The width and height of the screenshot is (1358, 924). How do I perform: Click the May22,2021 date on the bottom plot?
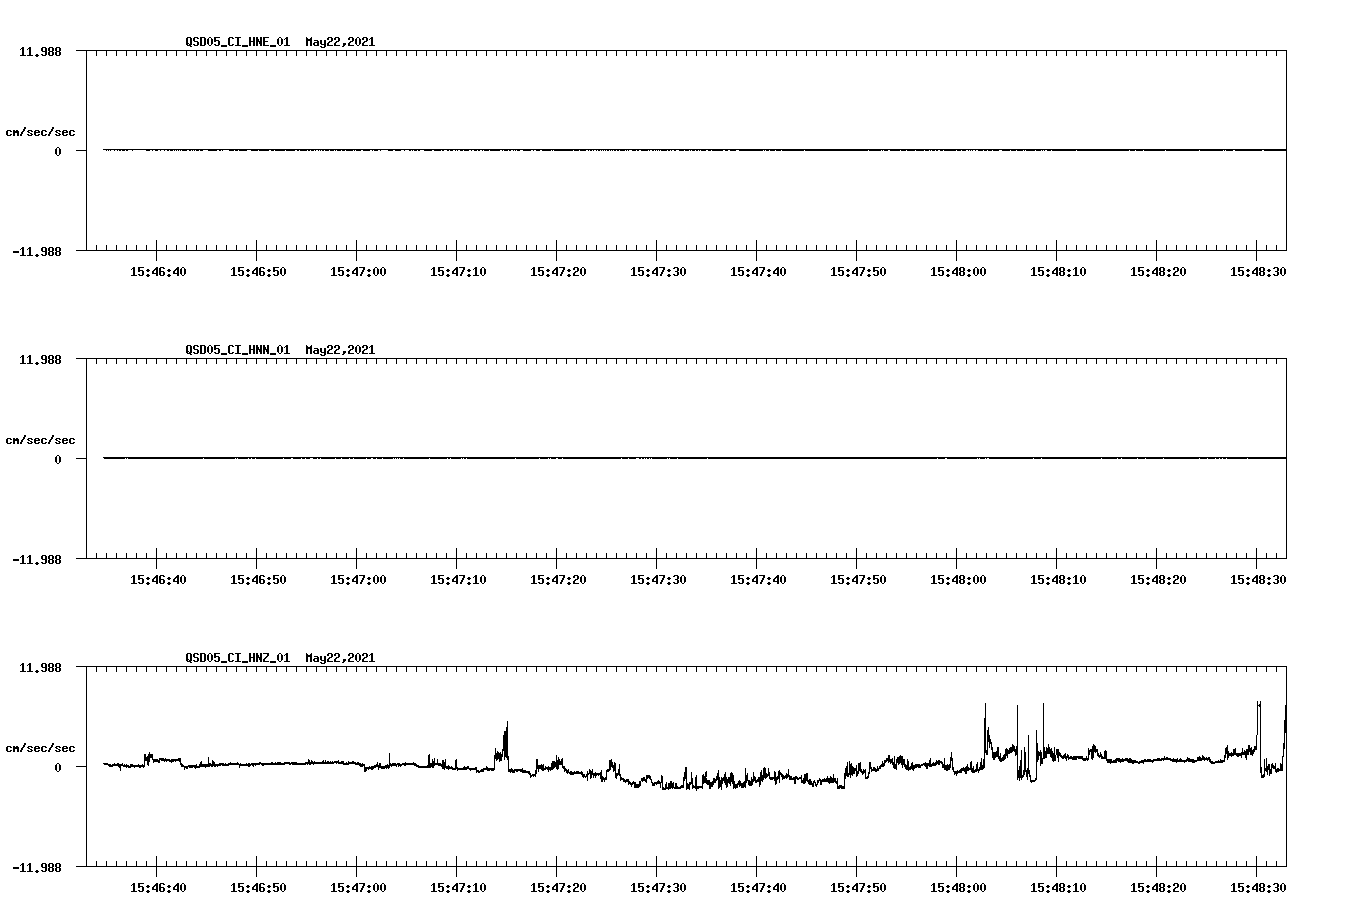(338, 657)
